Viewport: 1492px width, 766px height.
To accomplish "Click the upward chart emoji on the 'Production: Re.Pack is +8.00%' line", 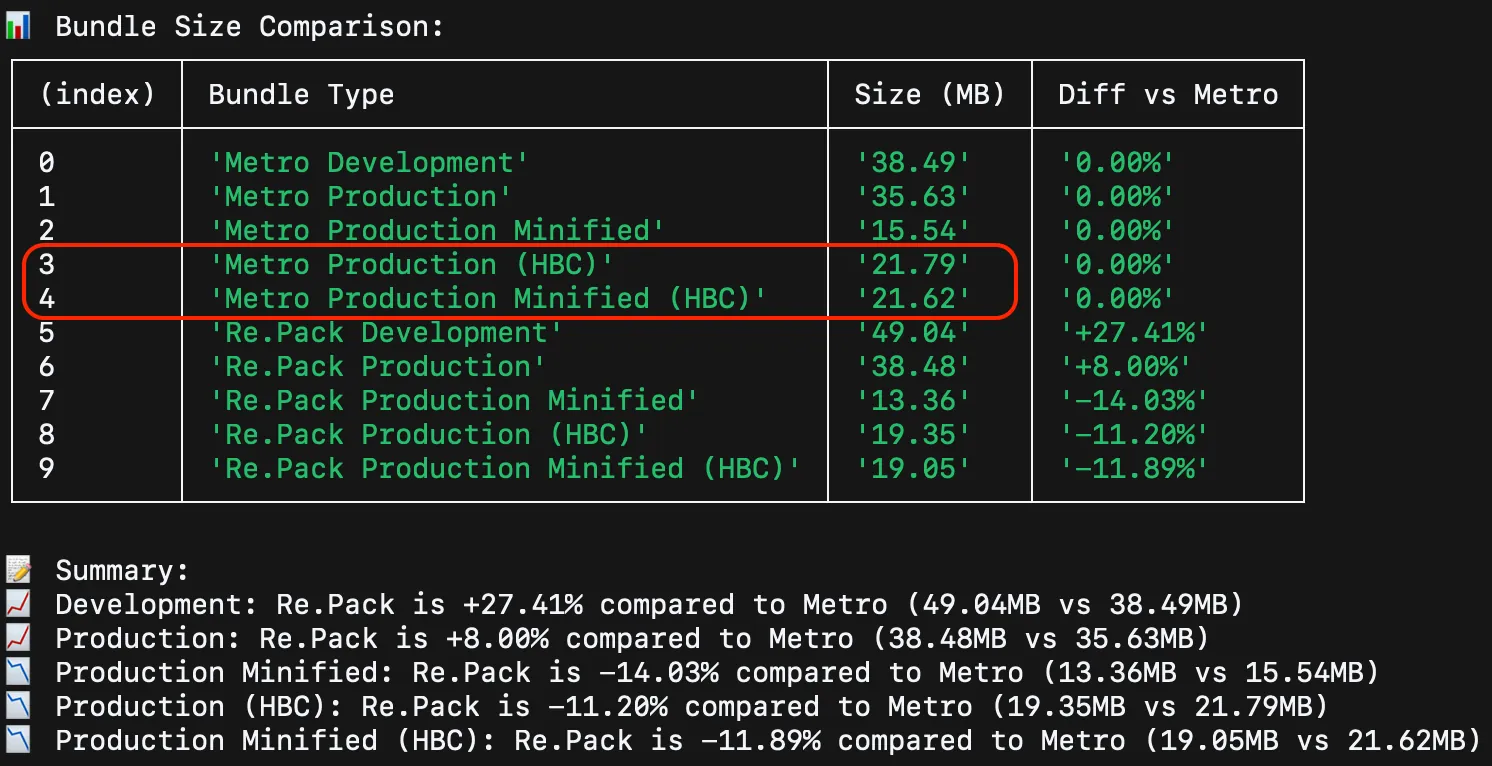I will 18,638.
